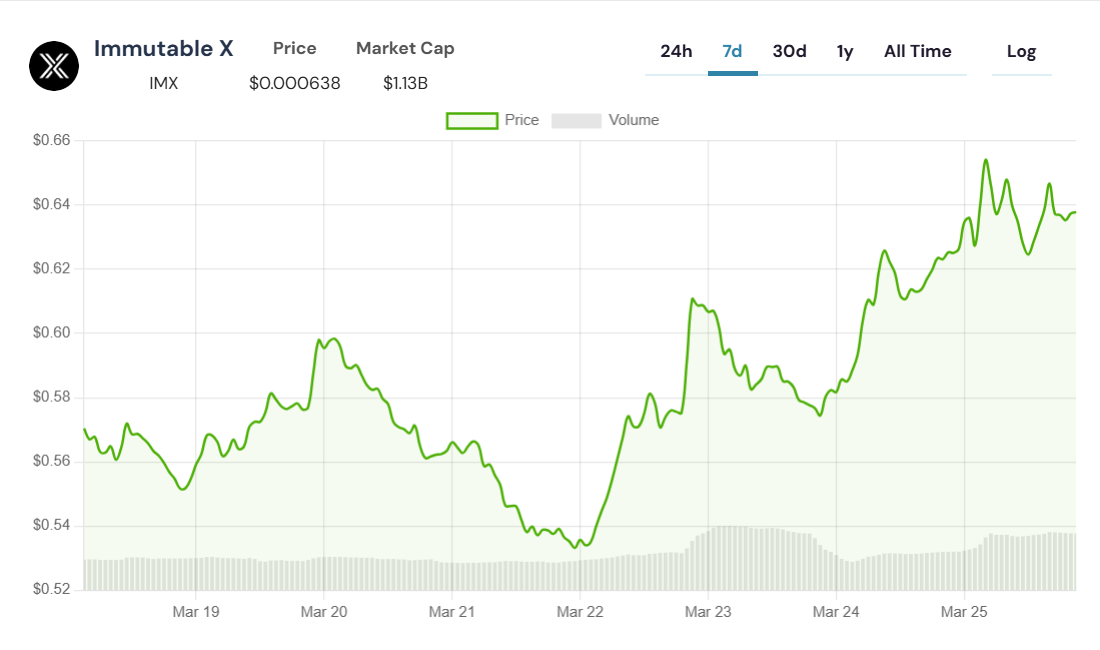Click the Price legend label

click(522, 120)
